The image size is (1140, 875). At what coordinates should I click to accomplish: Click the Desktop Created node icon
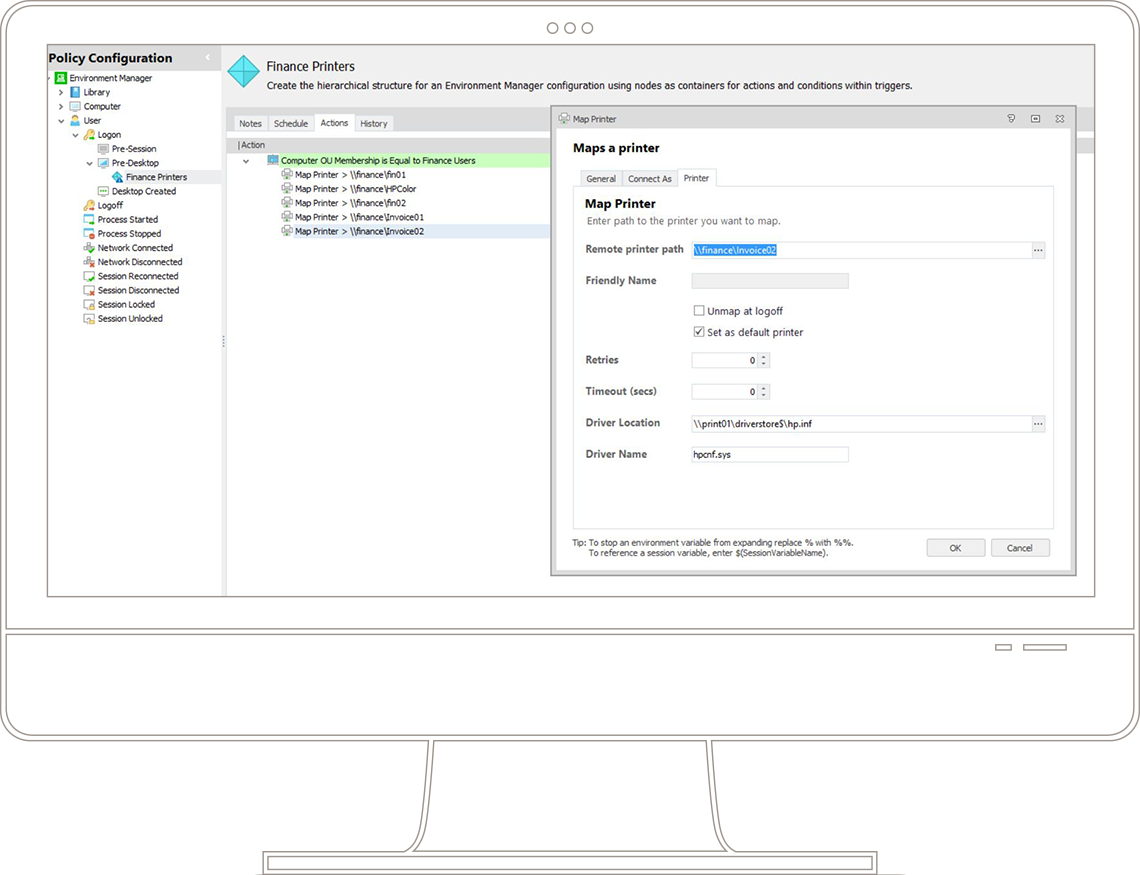click(x=103, y=191)
